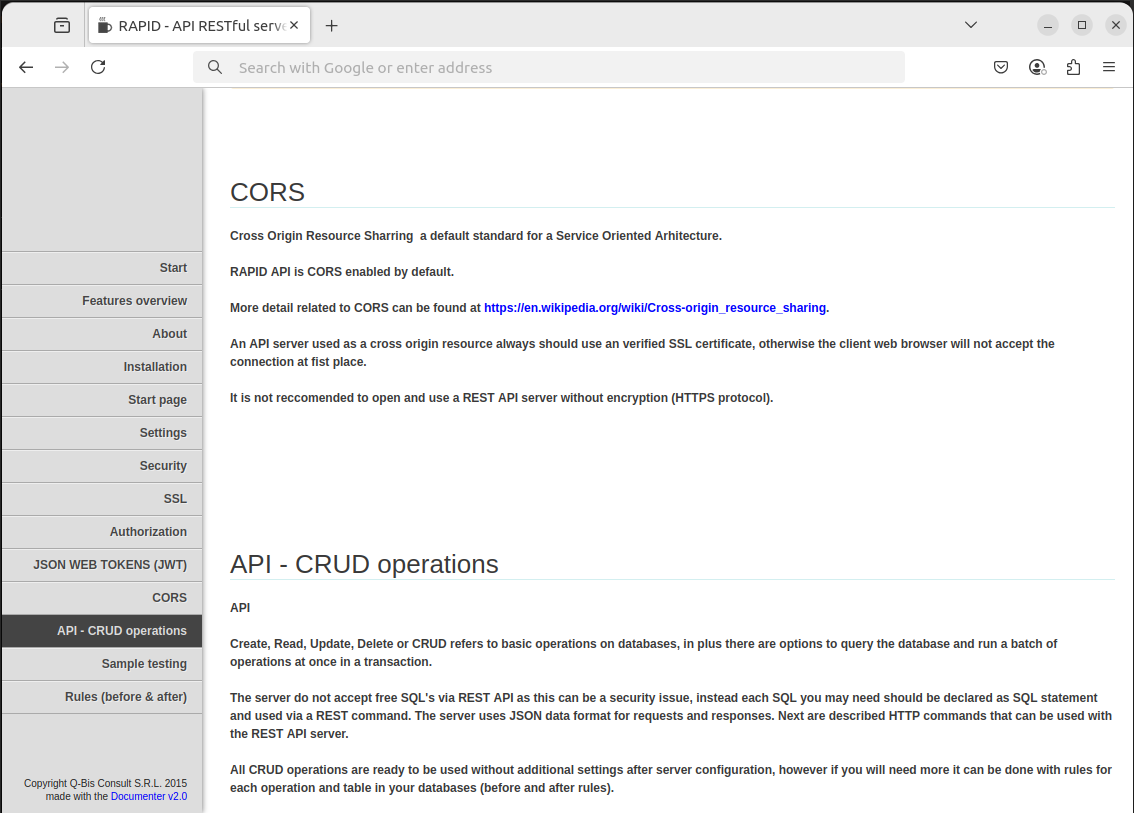Jump to Security section in sidebar
Image resolution: width=1134 pixels, height=813 pixels.
click(102, 466)
